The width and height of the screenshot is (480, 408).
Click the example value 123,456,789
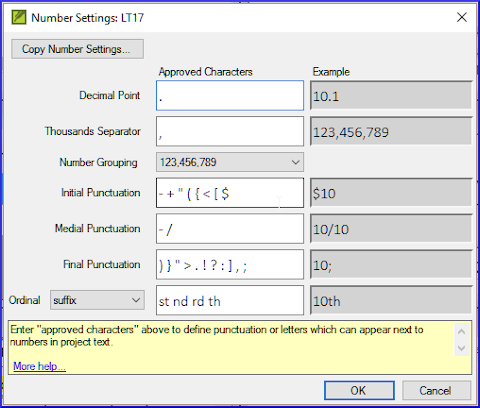(391, 131)
